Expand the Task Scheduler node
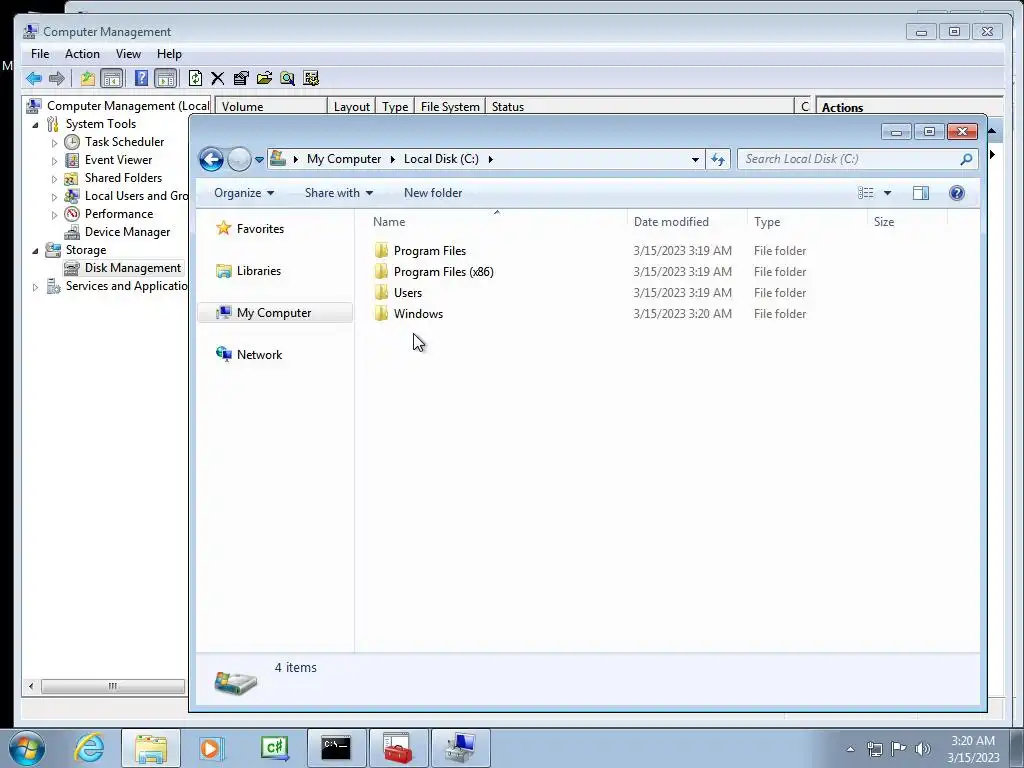 (54, 142)
